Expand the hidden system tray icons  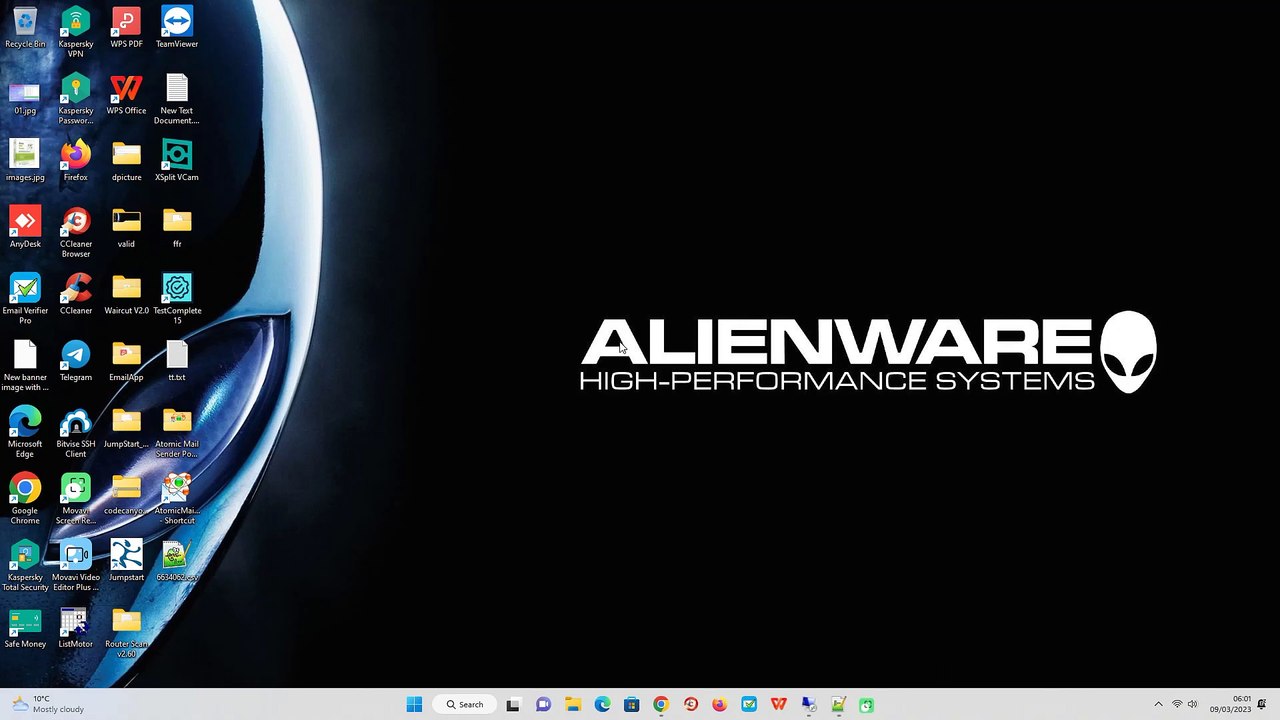(1158, 704)
